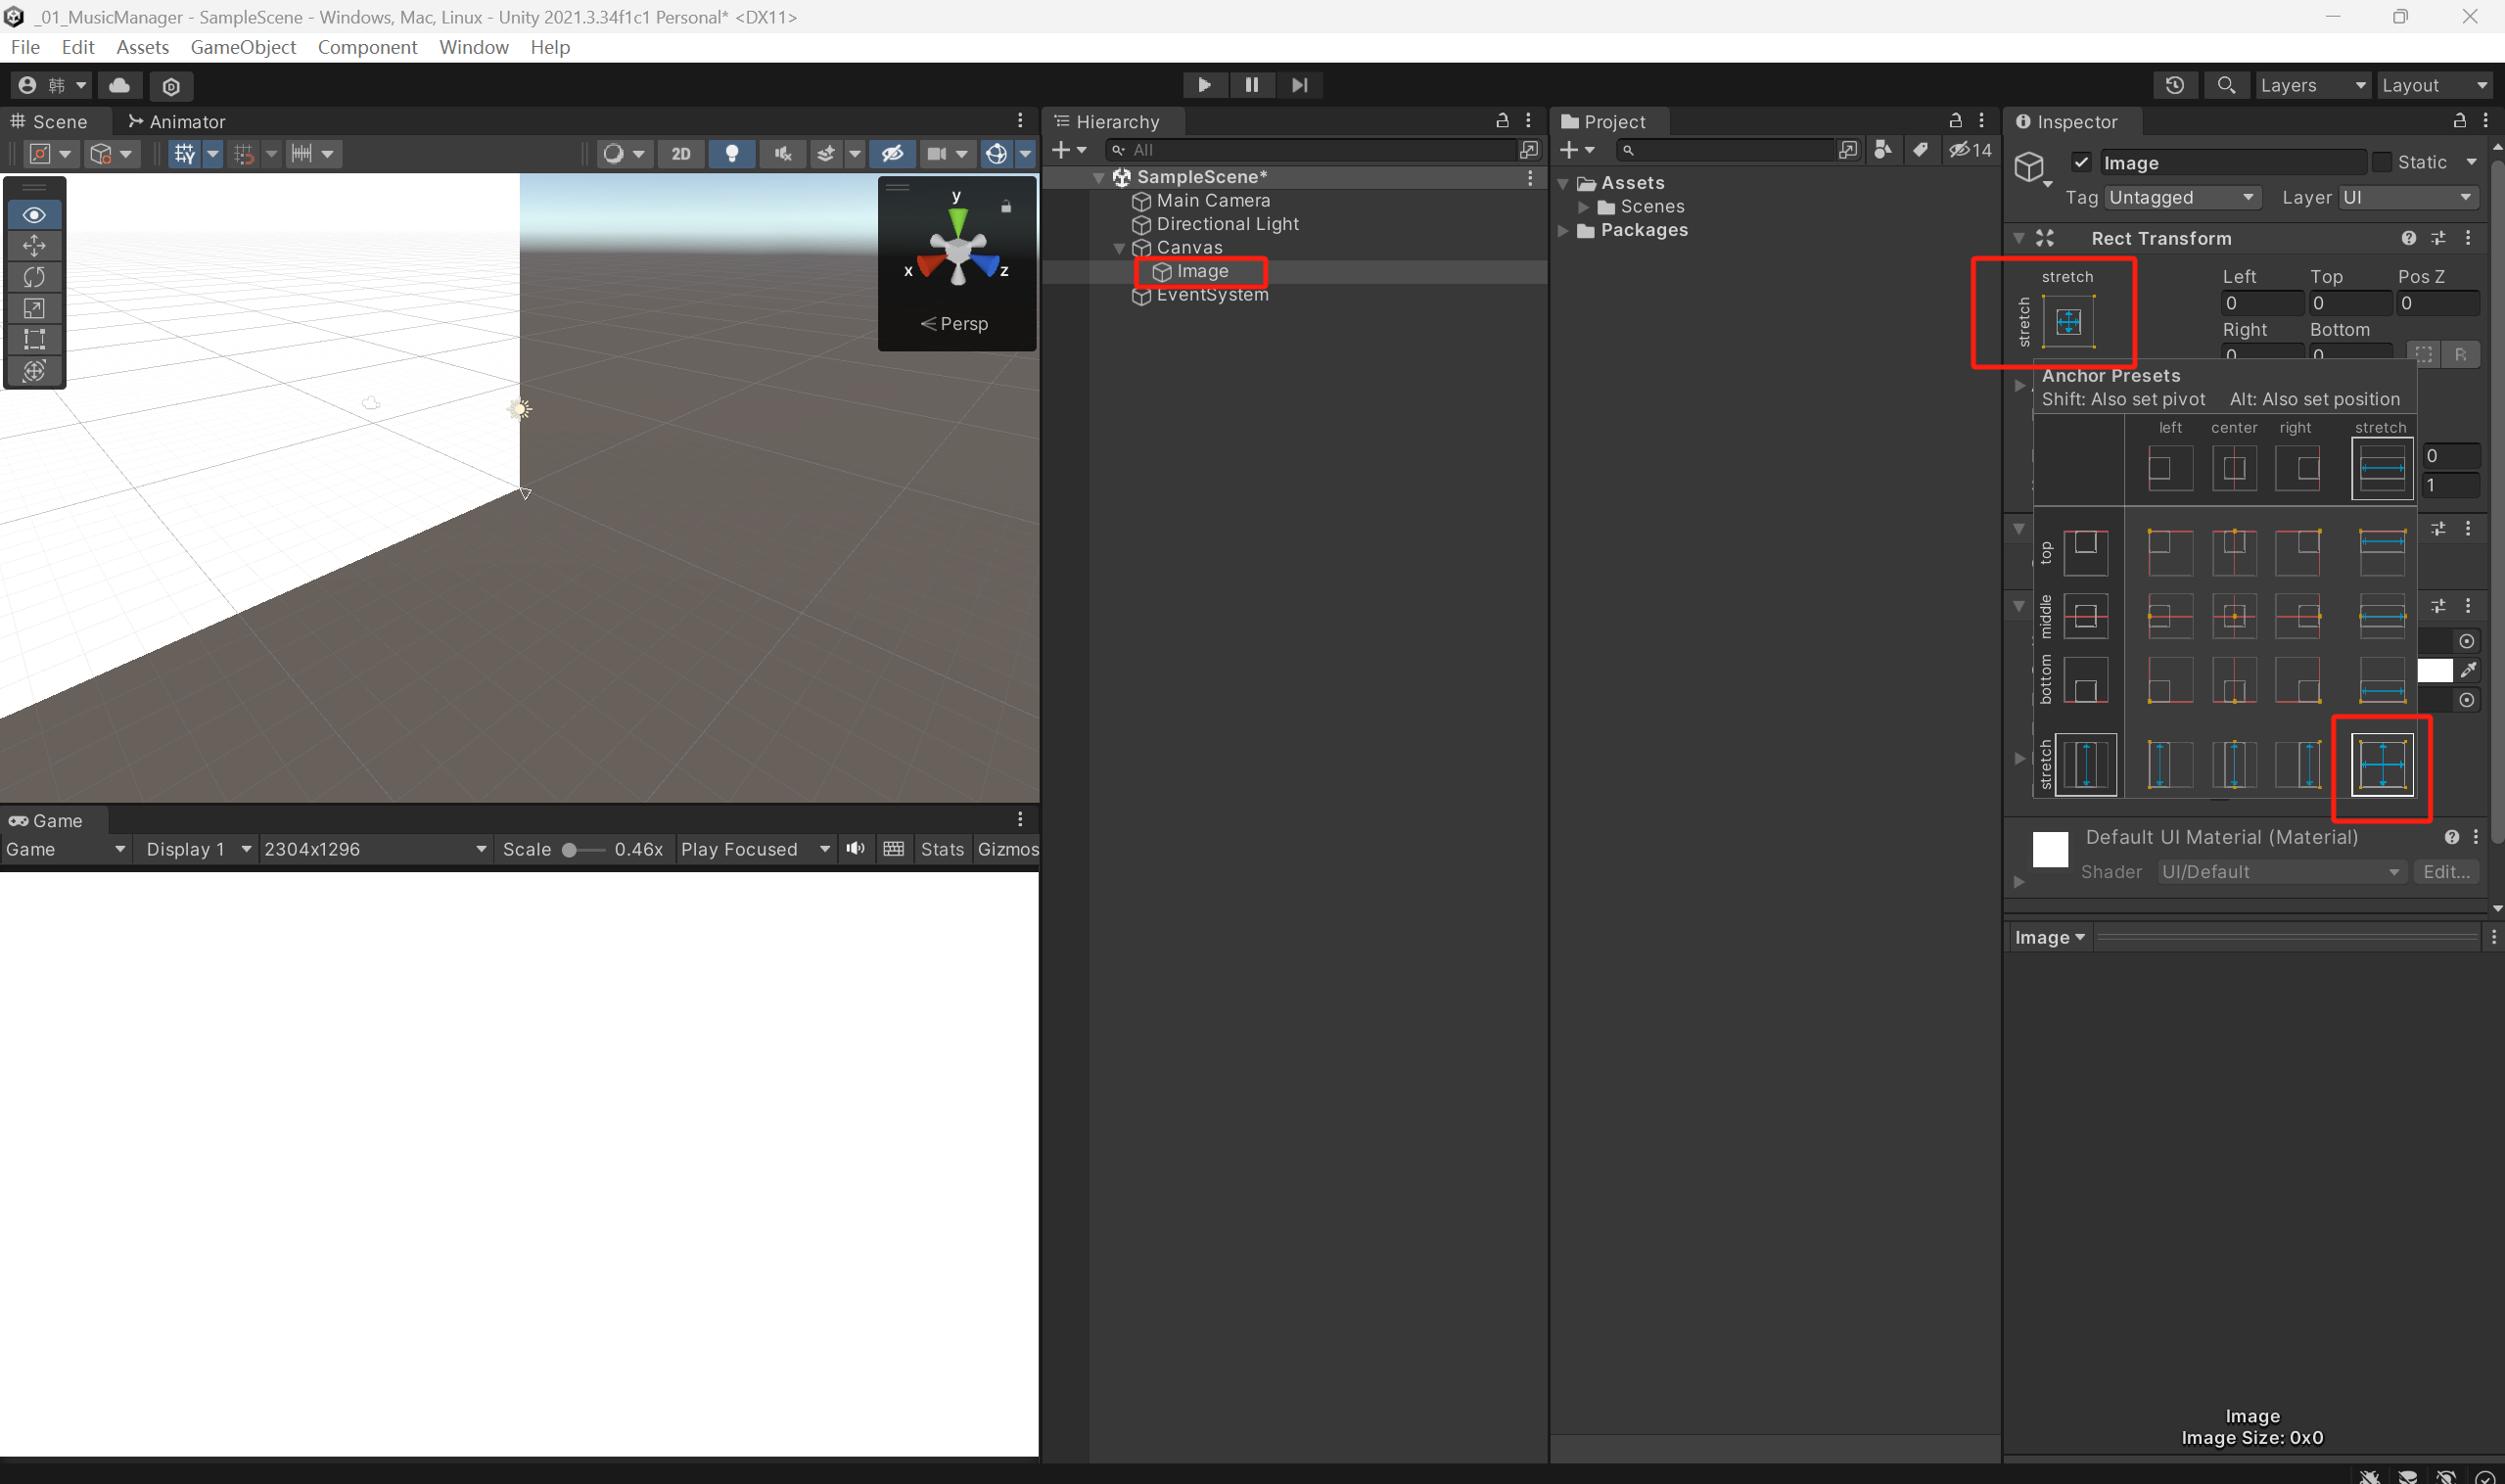Image resolution: width=2505 pixels, height=1484 pixels.
Task: Collapse the Canvas hierarchy item
Action: [x=1119, y=248]
